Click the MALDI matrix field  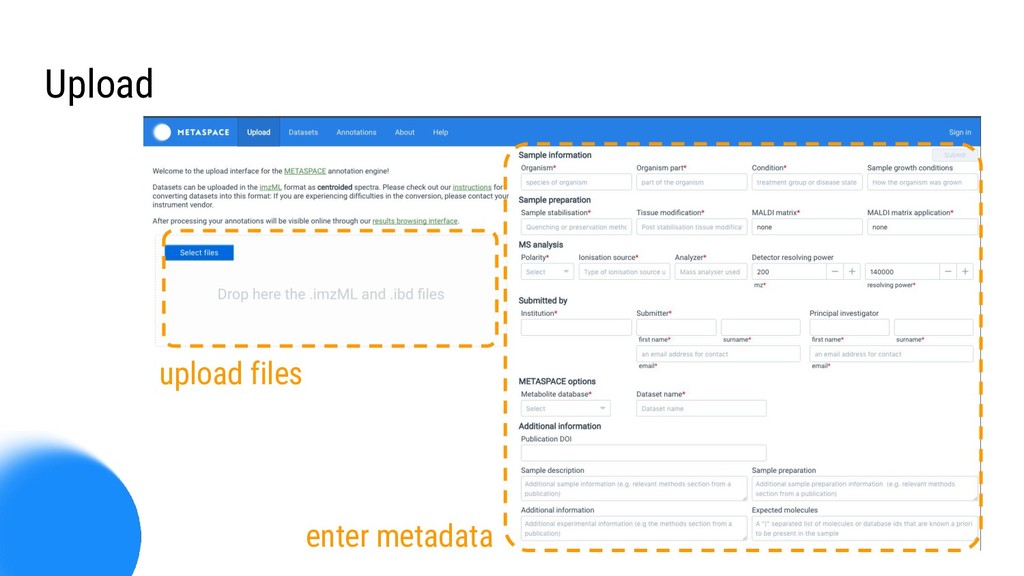807,227
